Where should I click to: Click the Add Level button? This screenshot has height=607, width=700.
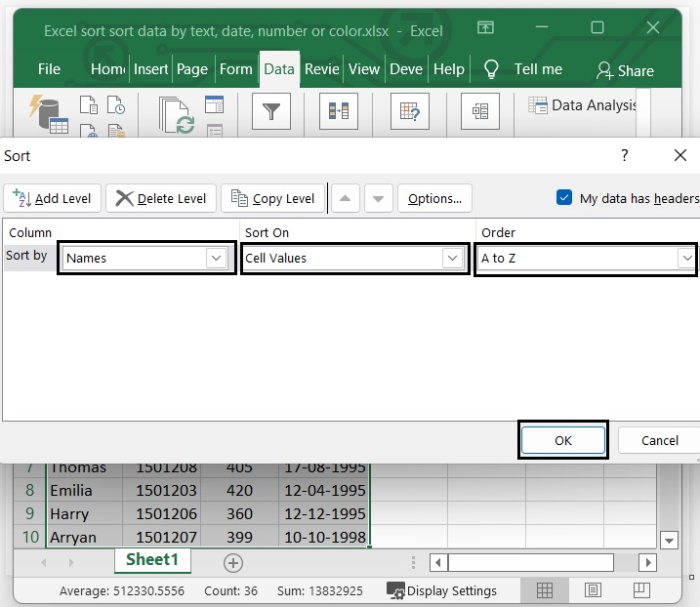pyautogui.click(x=52, y=198)
